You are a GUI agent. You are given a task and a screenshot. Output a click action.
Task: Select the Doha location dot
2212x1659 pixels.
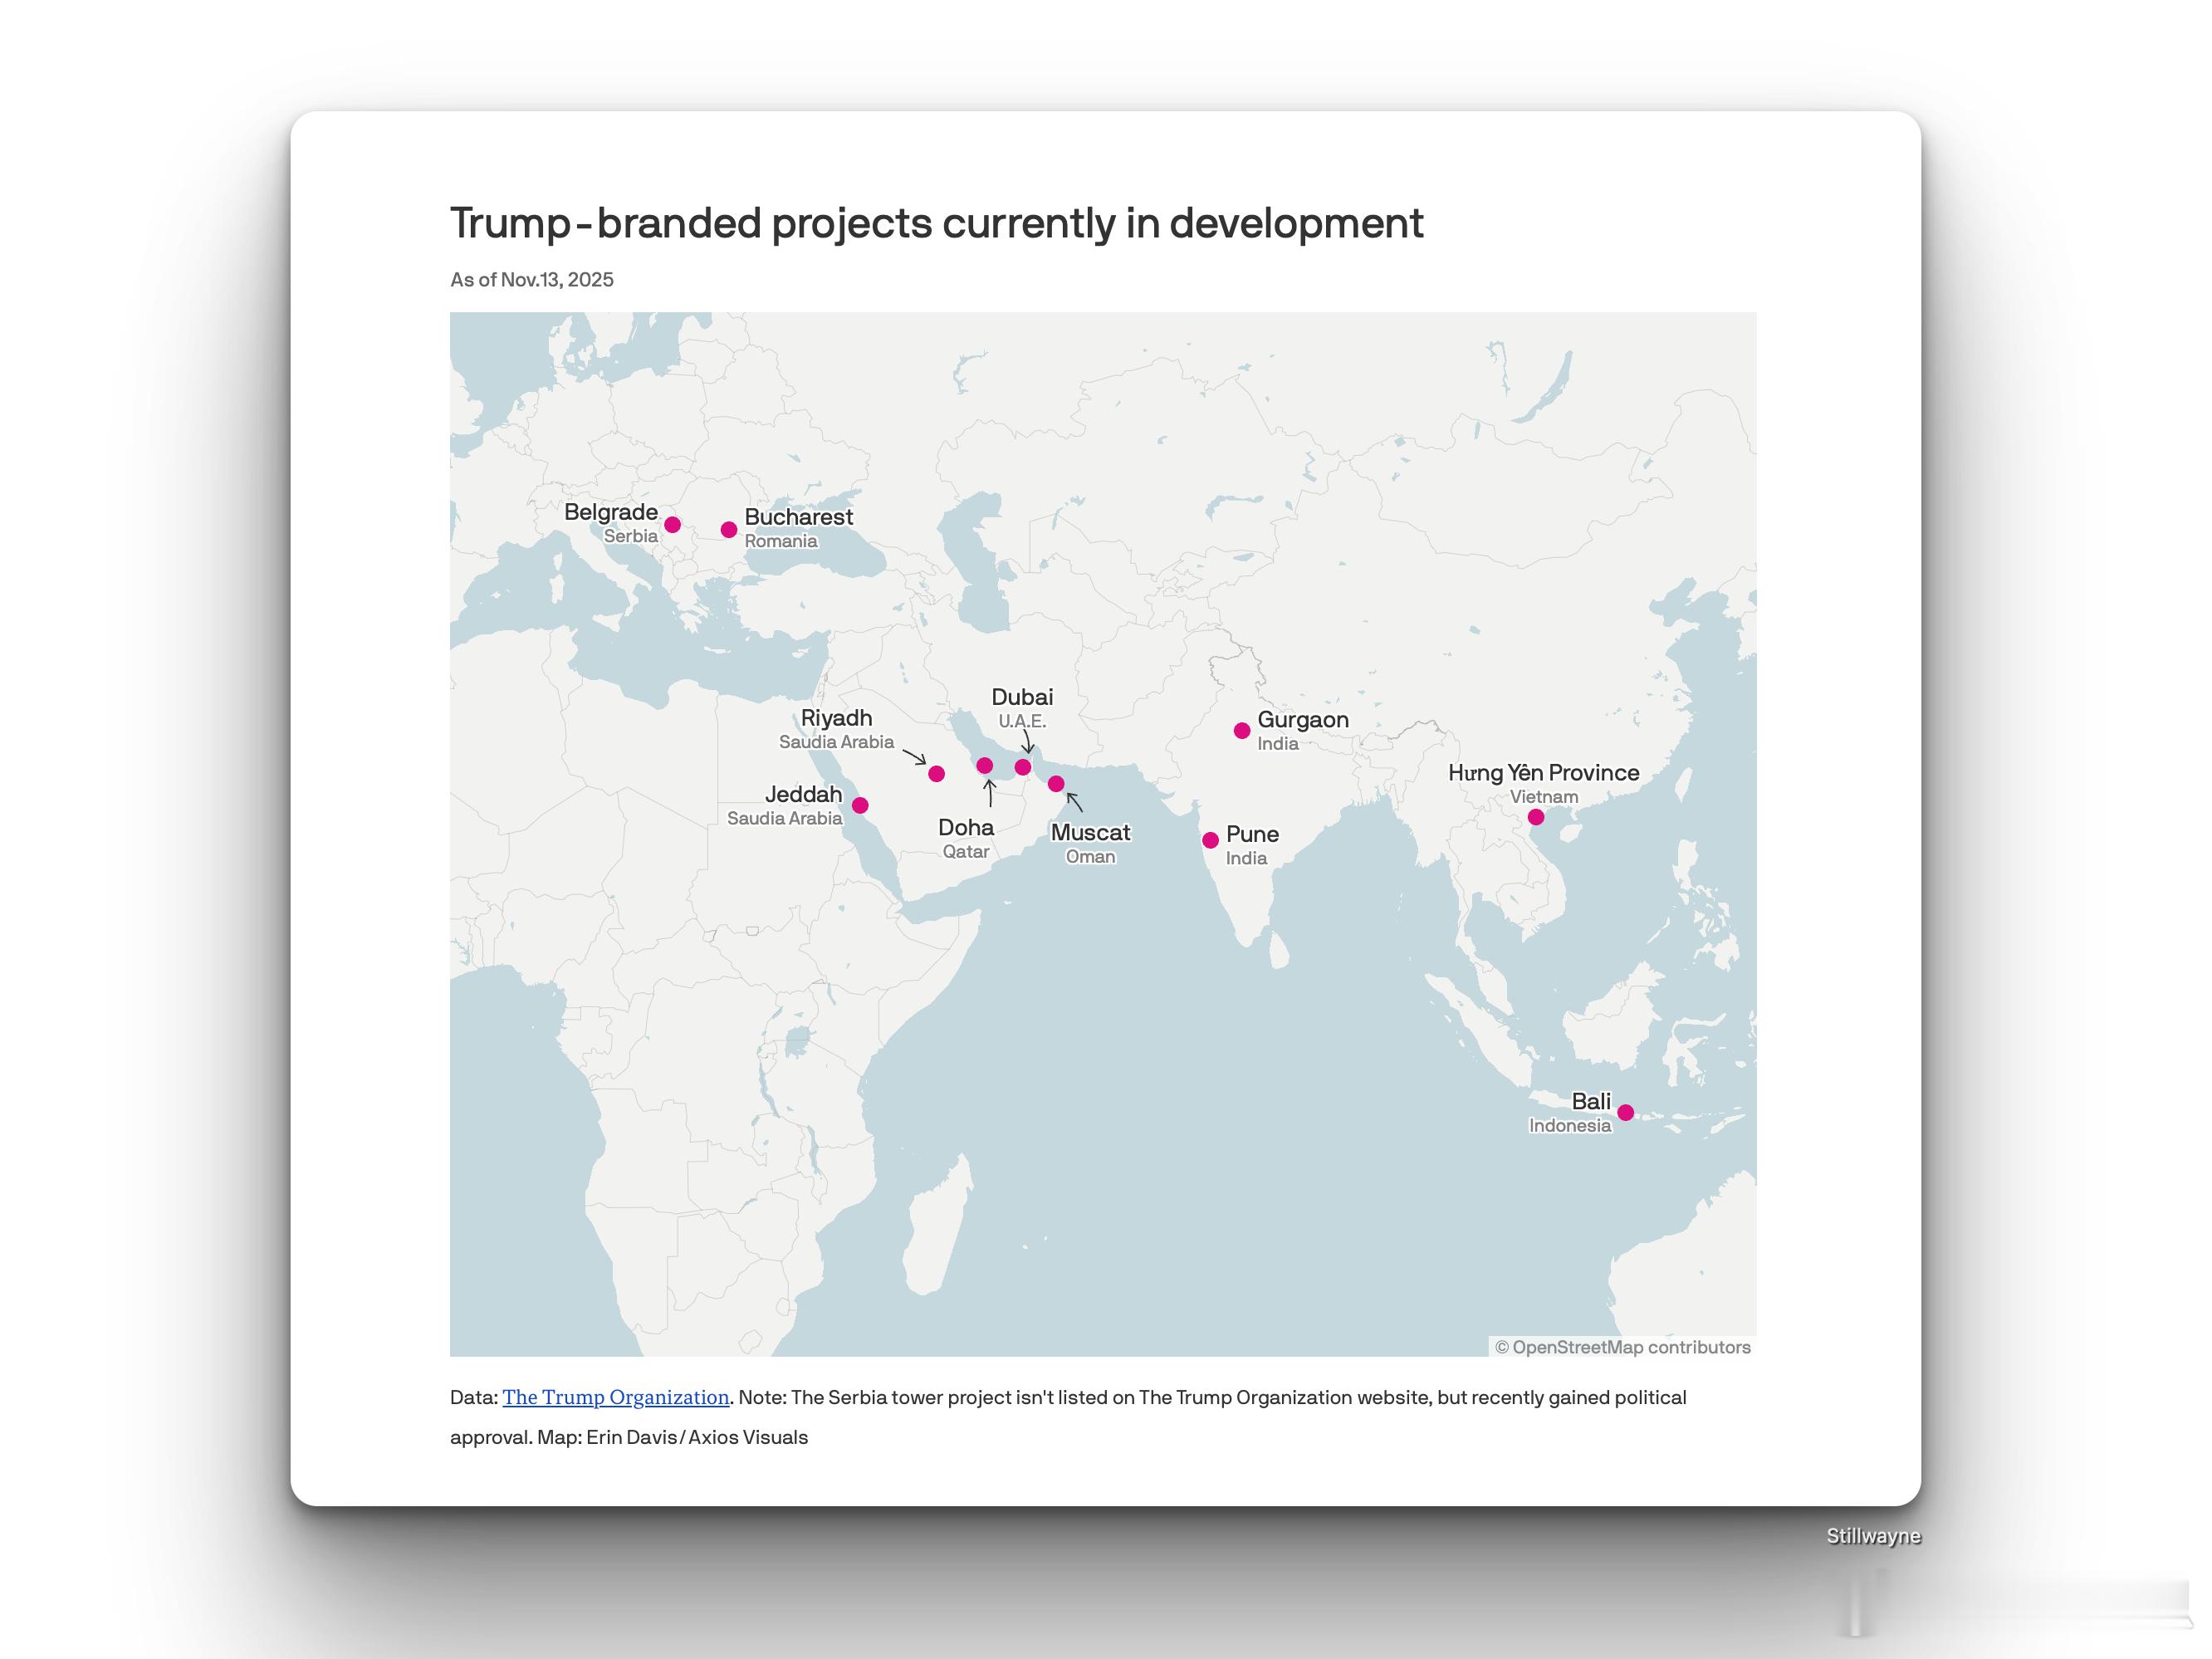click(x=985, y=766)
